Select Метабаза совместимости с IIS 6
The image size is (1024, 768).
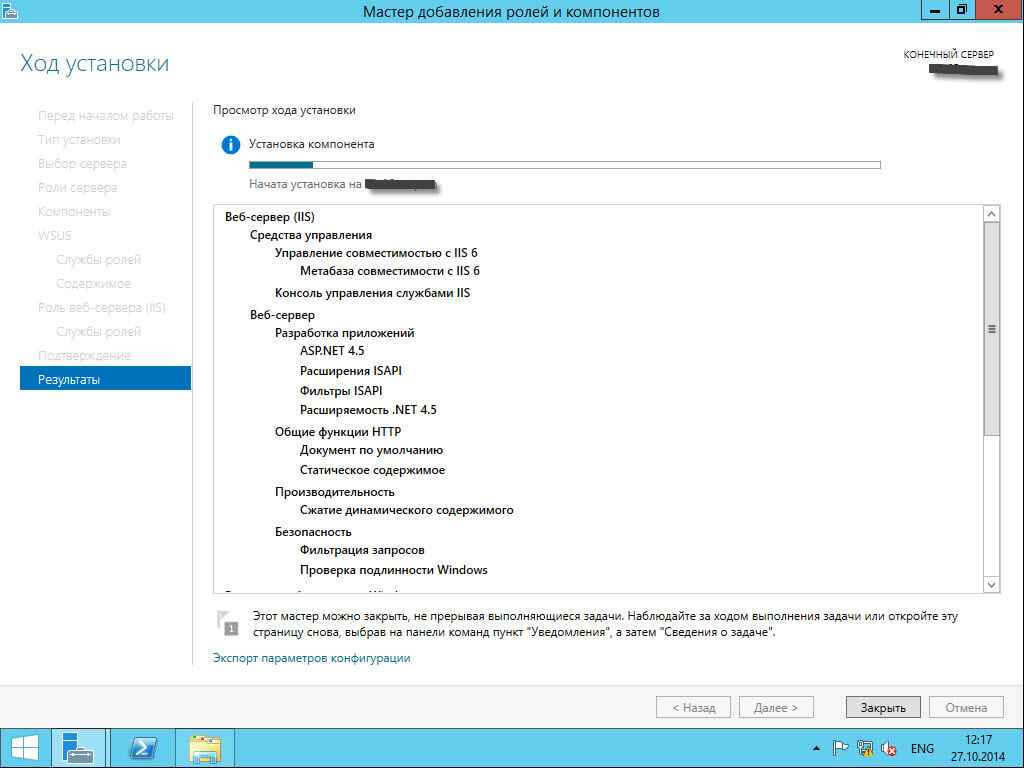(x=390, y=270)
